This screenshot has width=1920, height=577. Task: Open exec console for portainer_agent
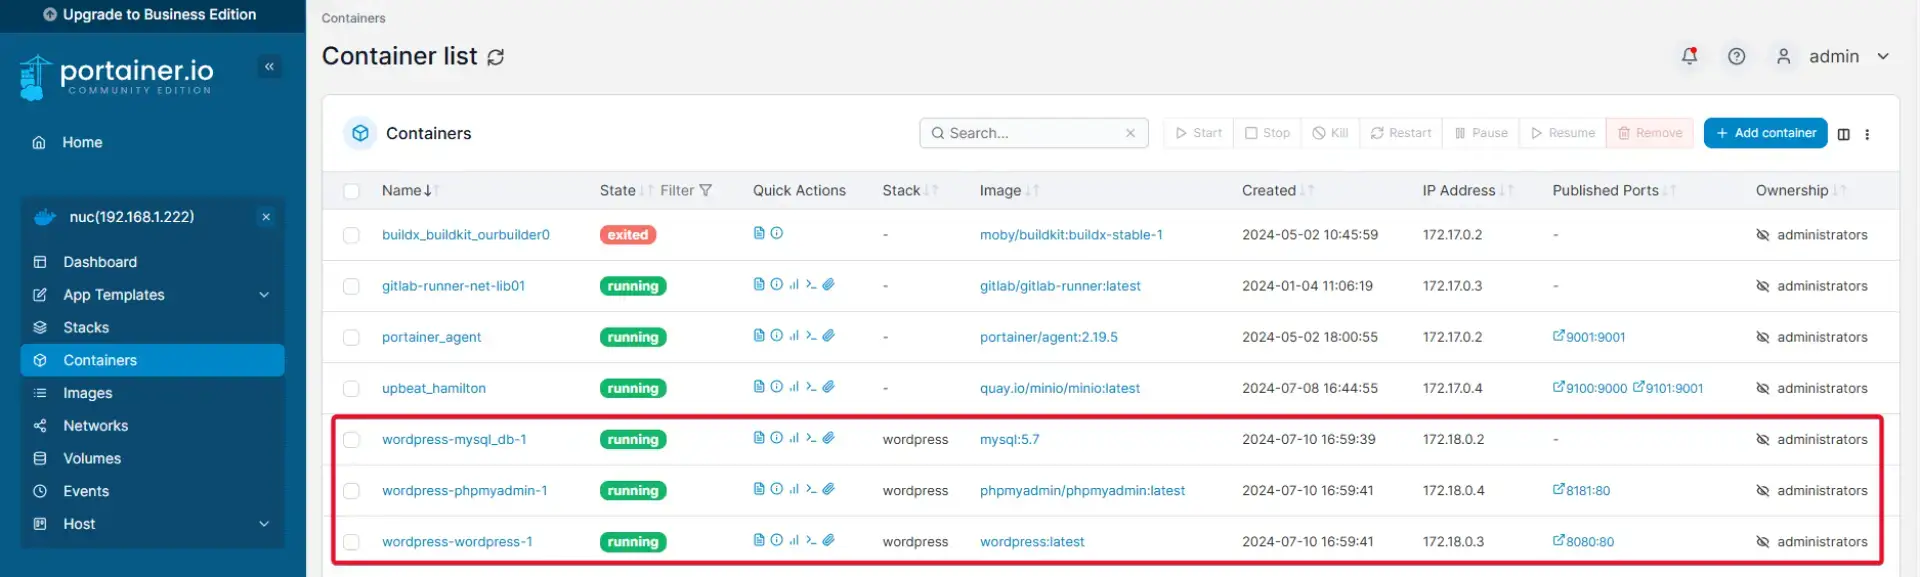pyautogui.click(x=811, y=335)
